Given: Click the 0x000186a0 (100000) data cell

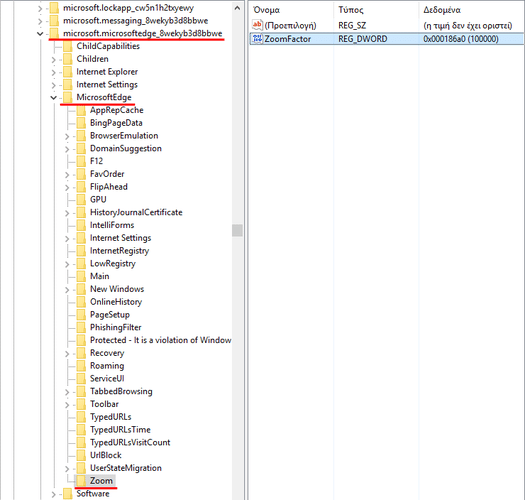Looking at the screenshot, I should [x=461, y=39].
